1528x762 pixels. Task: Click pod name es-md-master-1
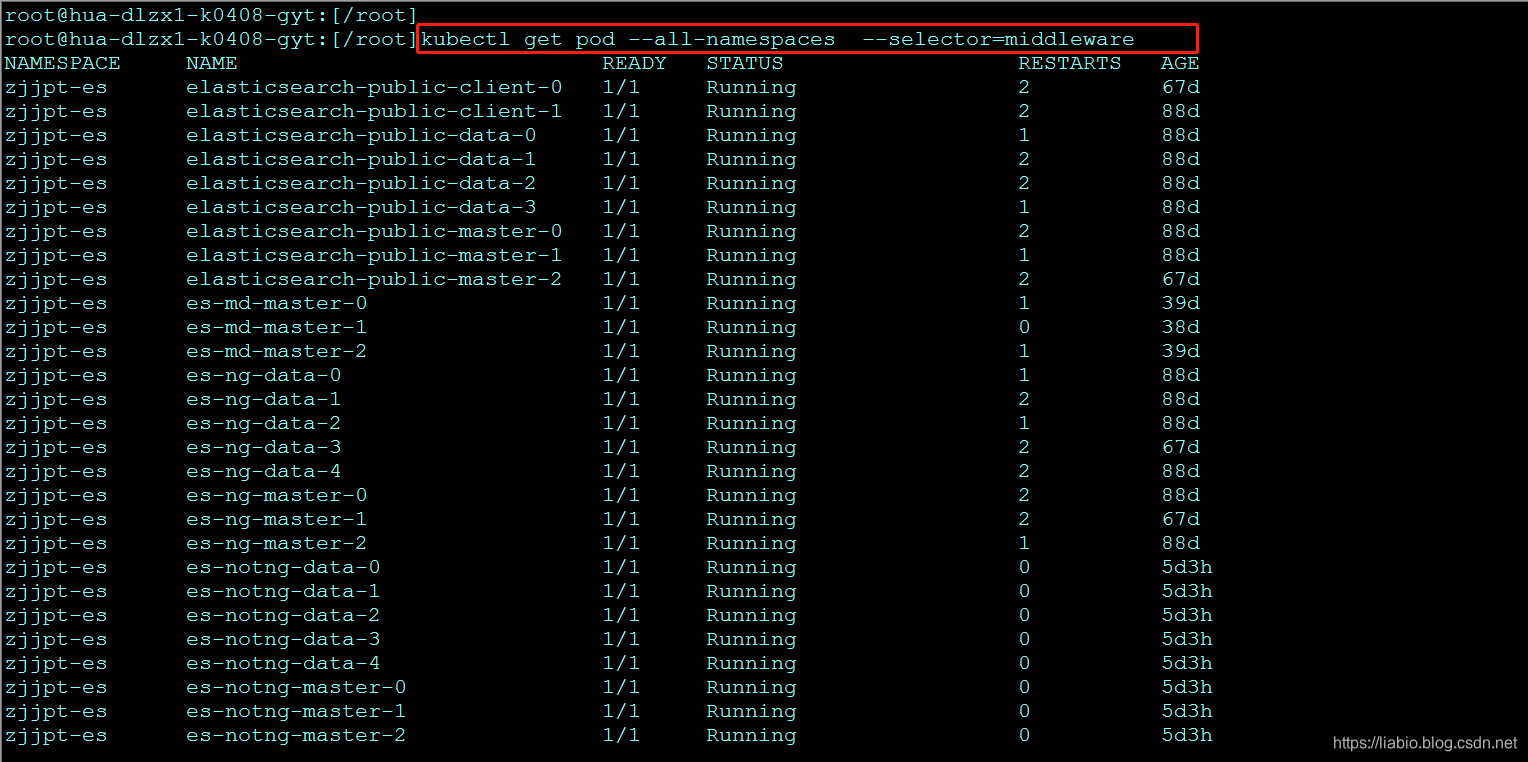tap(276, 327)
